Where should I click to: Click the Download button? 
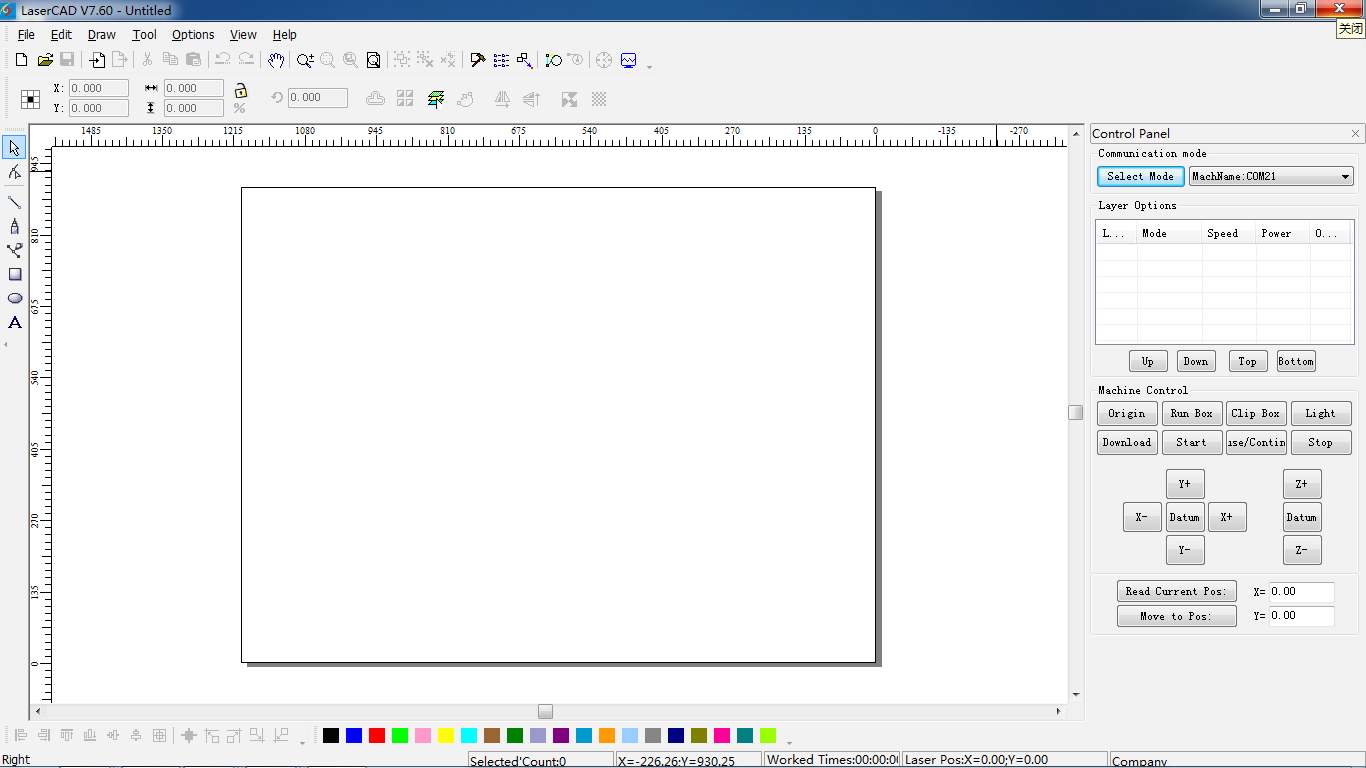(x=1127, y=442)
